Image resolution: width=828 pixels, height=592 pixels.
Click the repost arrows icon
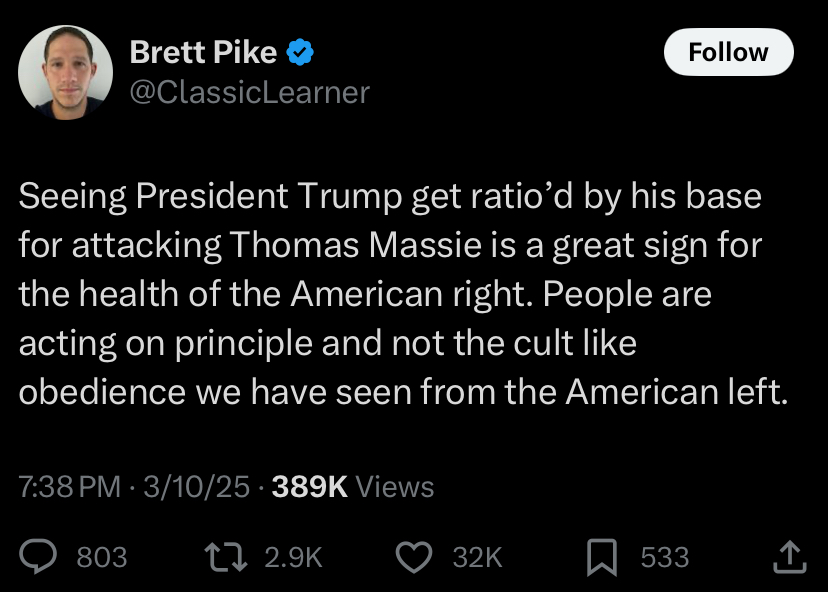(226, 557)
